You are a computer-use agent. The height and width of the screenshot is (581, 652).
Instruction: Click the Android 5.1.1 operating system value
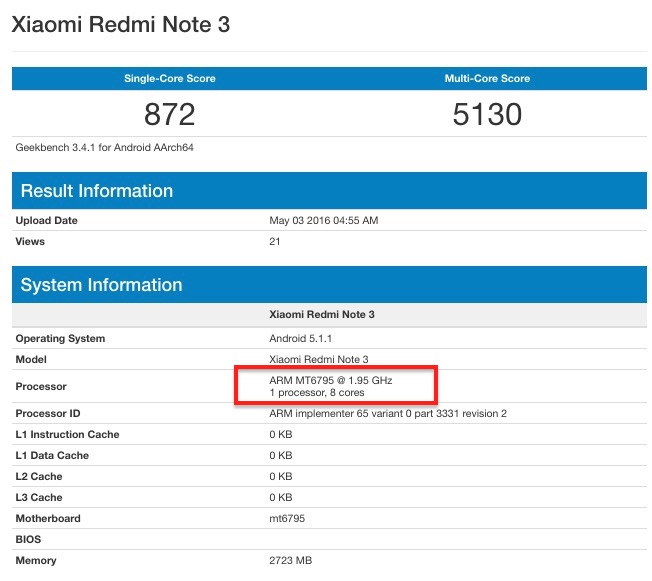tap(303, 339)
